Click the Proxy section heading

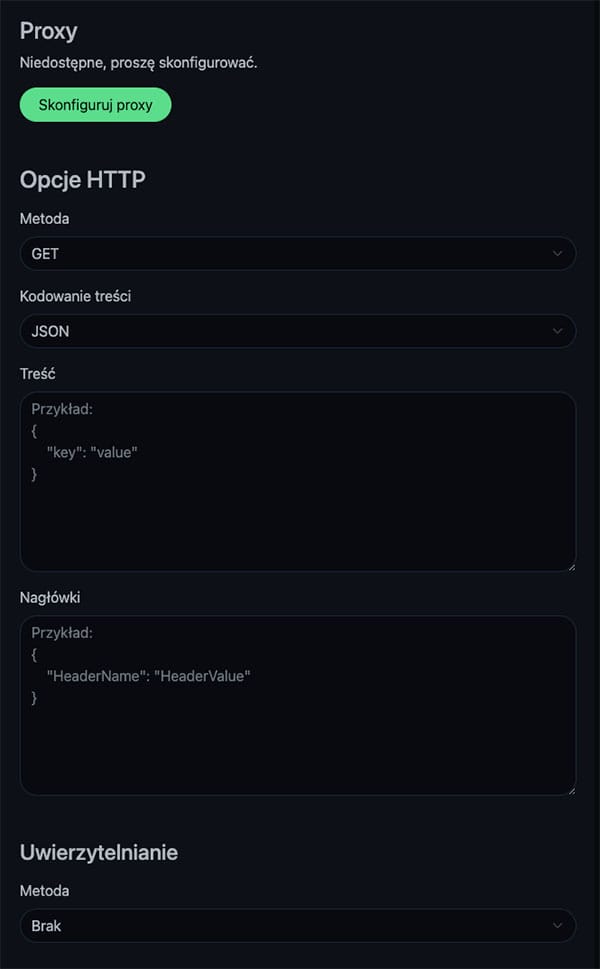point(48,31)
